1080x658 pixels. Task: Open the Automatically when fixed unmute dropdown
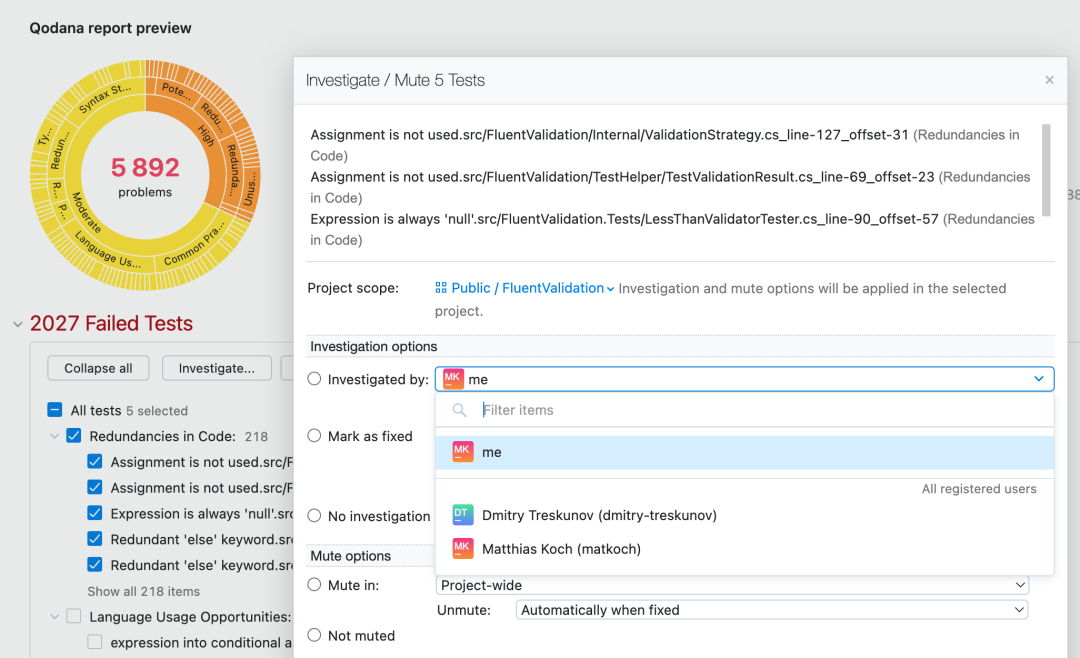coord(771,610)
